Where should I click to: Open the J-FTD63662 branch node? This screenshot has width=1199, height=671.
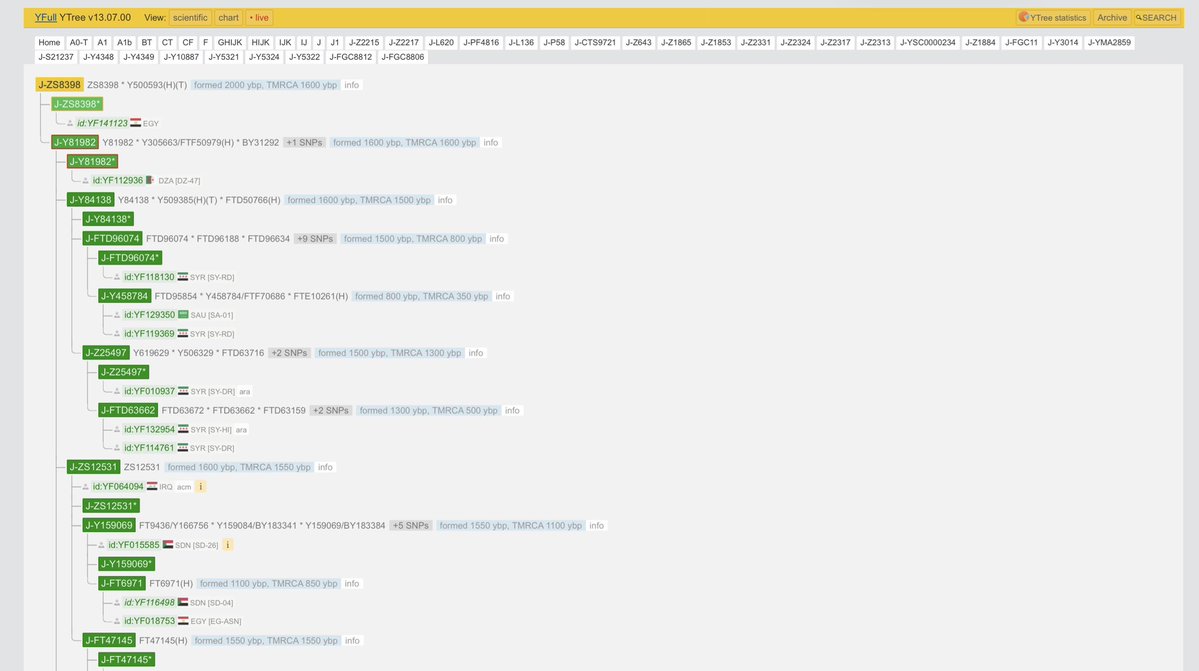point(128,410)
